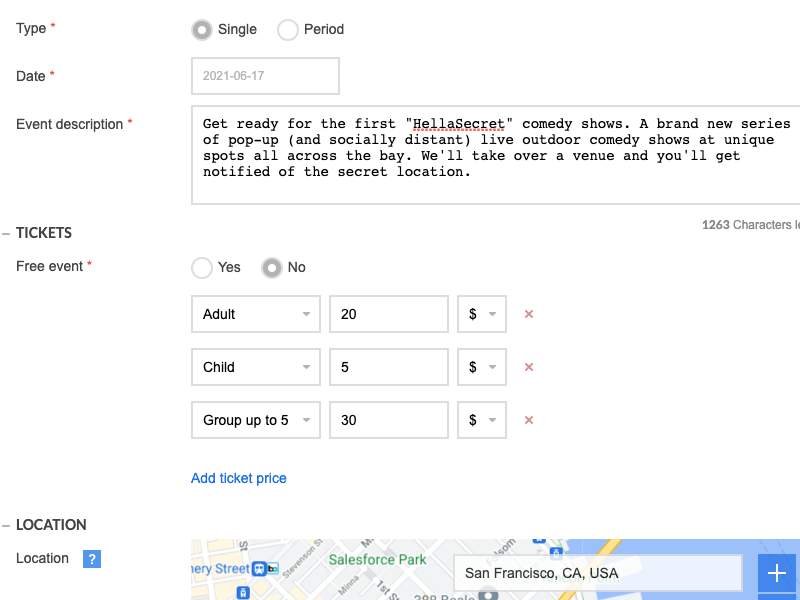Click the Date input field
Screen dimensions: 800x600
pyautogui.click(x=265, y=76)
